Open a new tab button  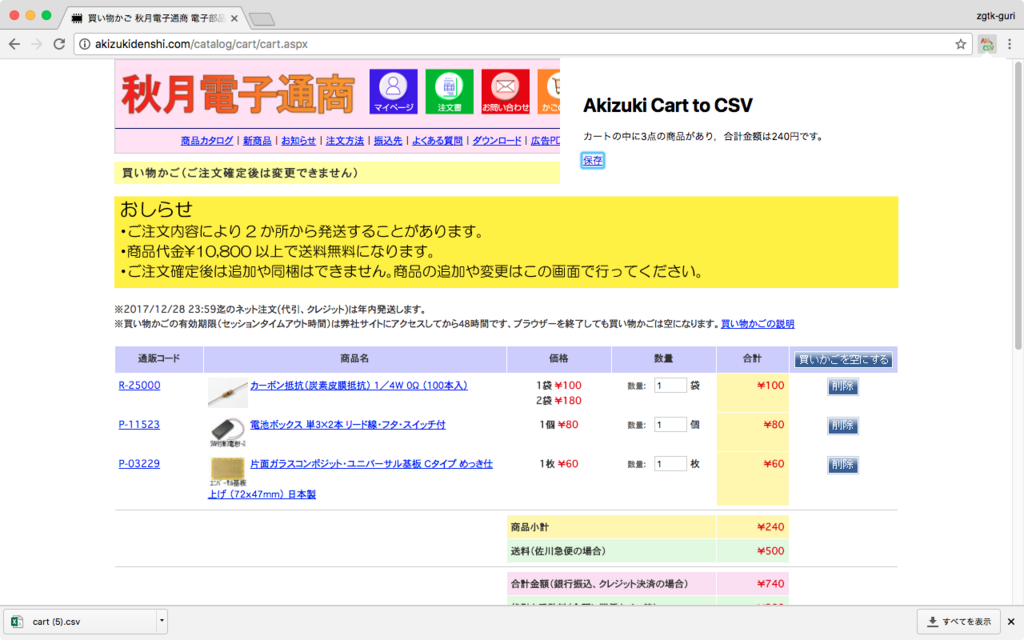[262, 19]
